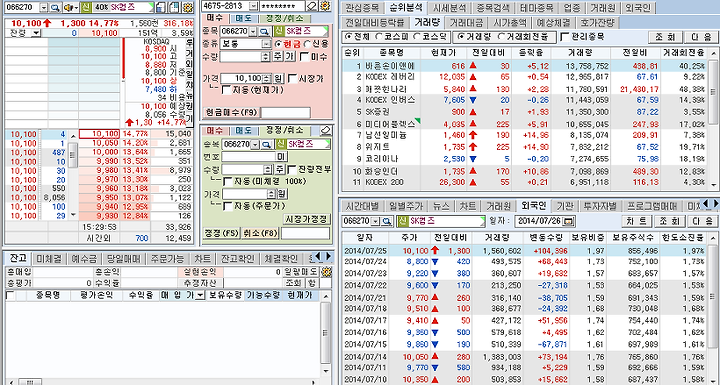Open the speaker icon dropdown arrow
Image resolution: width=720 pixels, height=385 pixels.
(76, 7)
